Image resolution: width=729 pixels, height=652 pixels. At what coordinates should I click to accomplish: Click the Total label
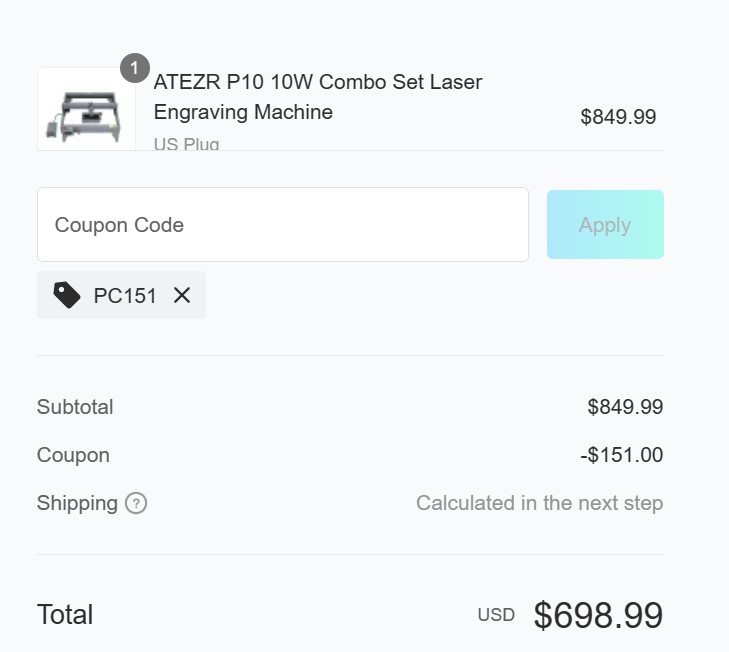65,615
